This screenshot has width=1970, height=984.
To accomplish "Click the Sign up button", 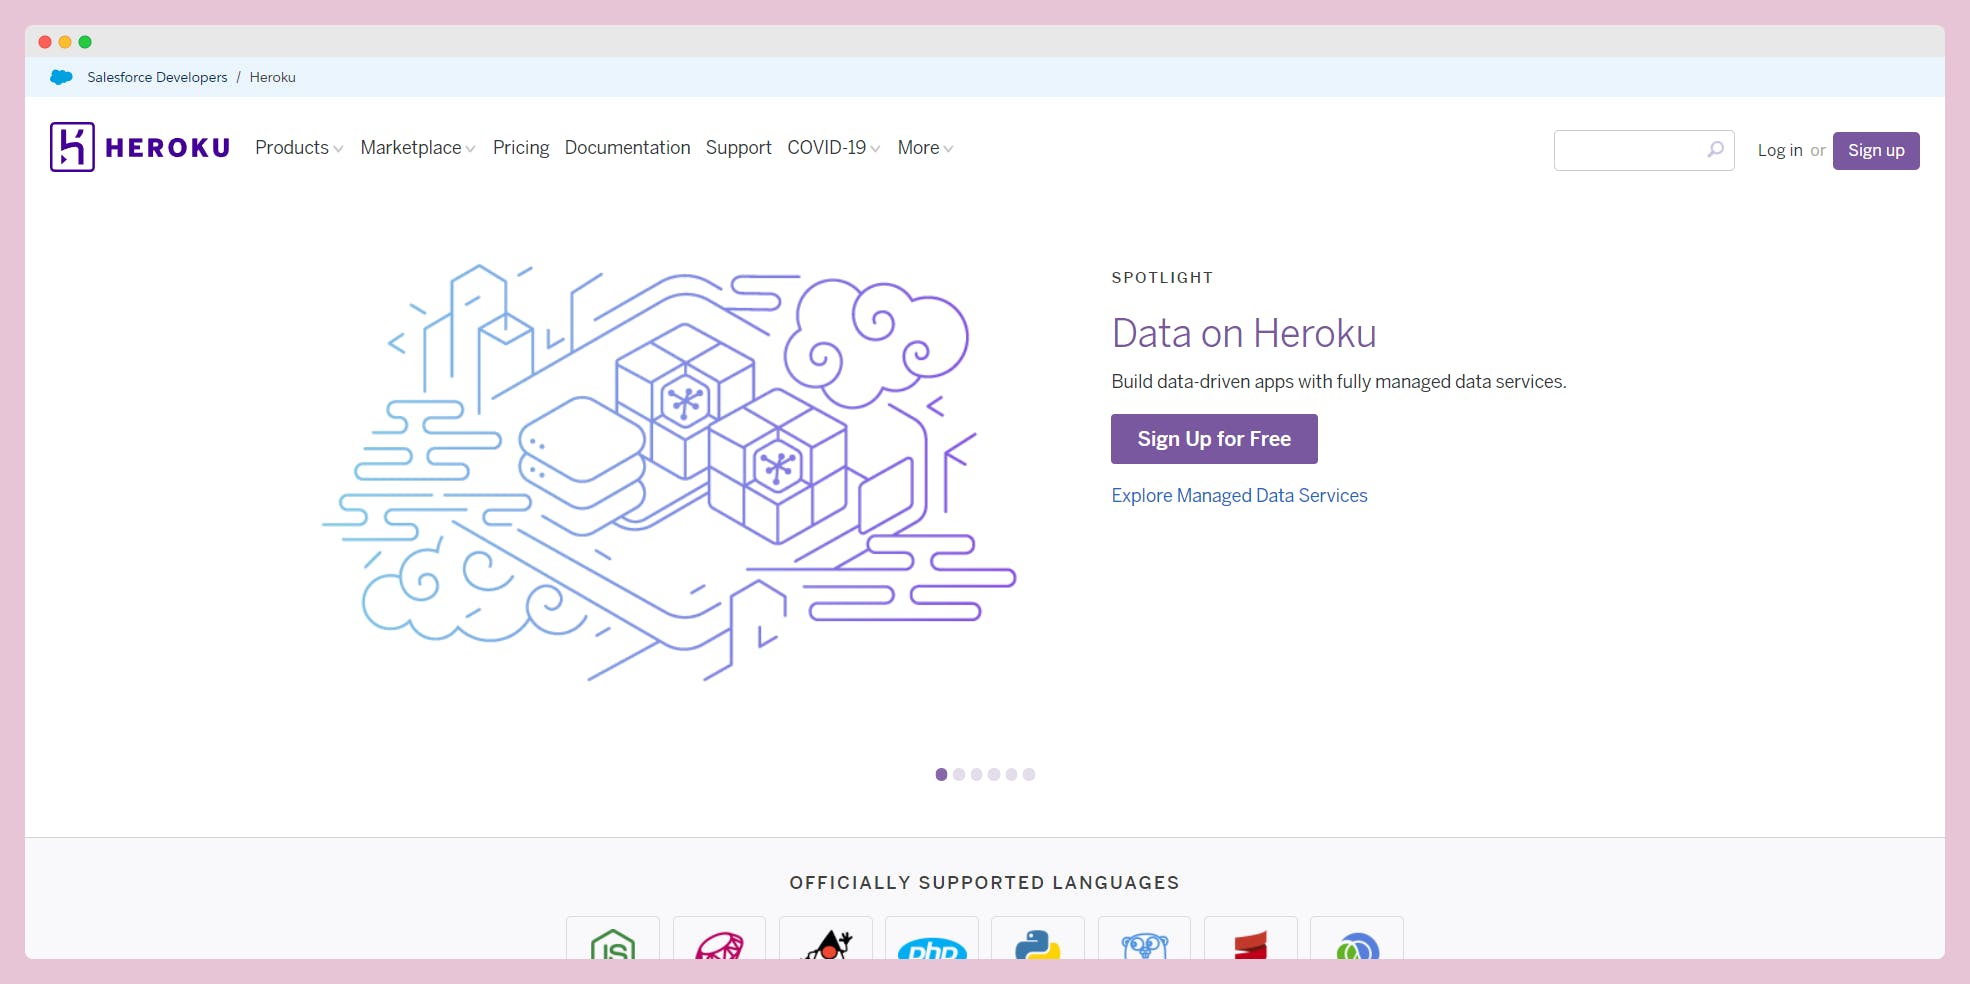I will click(1876, 150).
